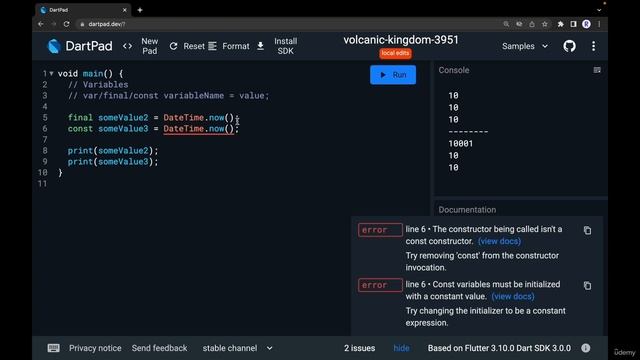Image resolution: width=640 pixels, height=360 pixels.
Task: Click the share page icon in the address bar
Action: coord(531,24)
